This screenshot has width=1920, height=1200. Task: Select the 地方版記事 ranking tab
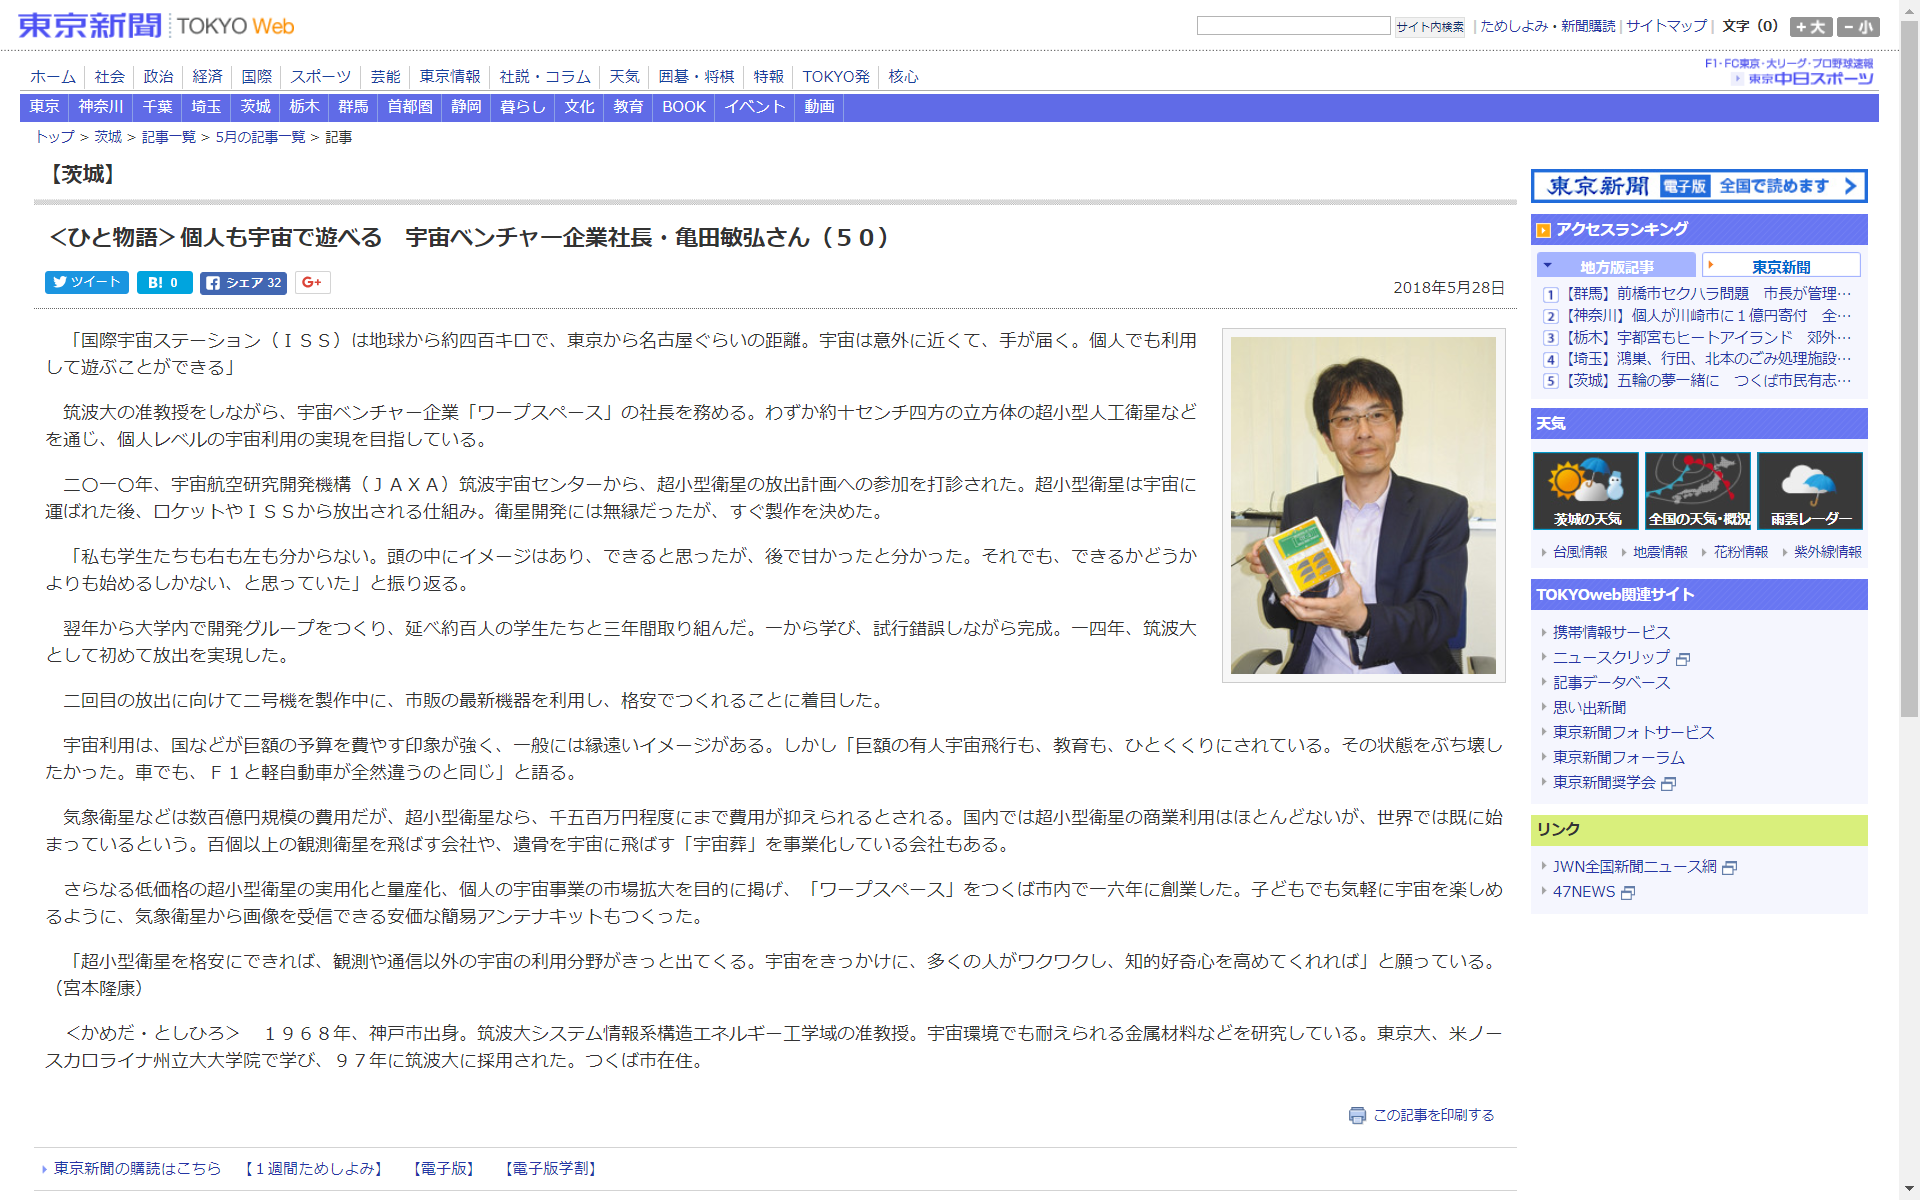pyautogui.click(x=1616, y=266)
